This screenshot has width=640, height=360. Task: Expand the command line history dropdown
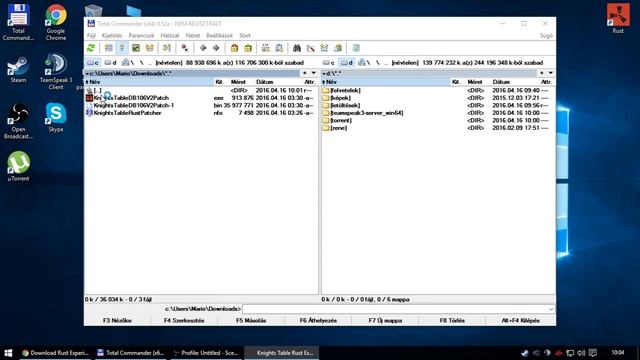[551, 309]
